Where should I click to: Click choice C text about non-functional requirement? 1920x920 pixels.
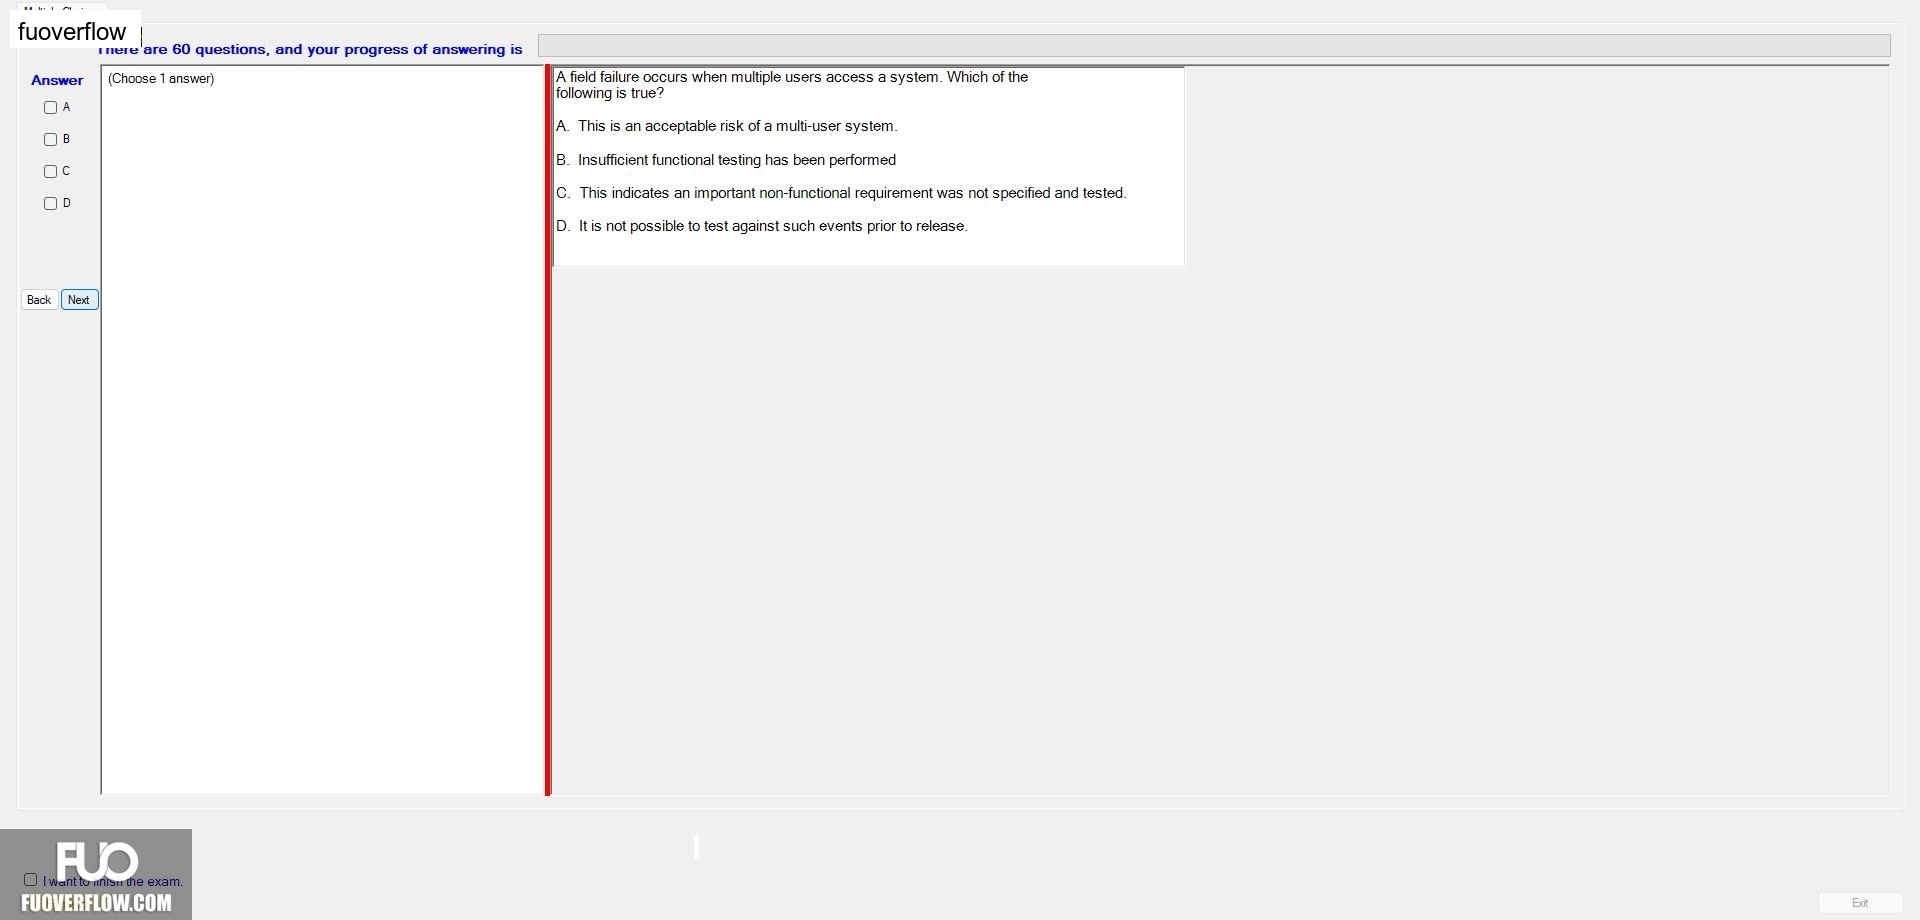click(x=841, y=193)
